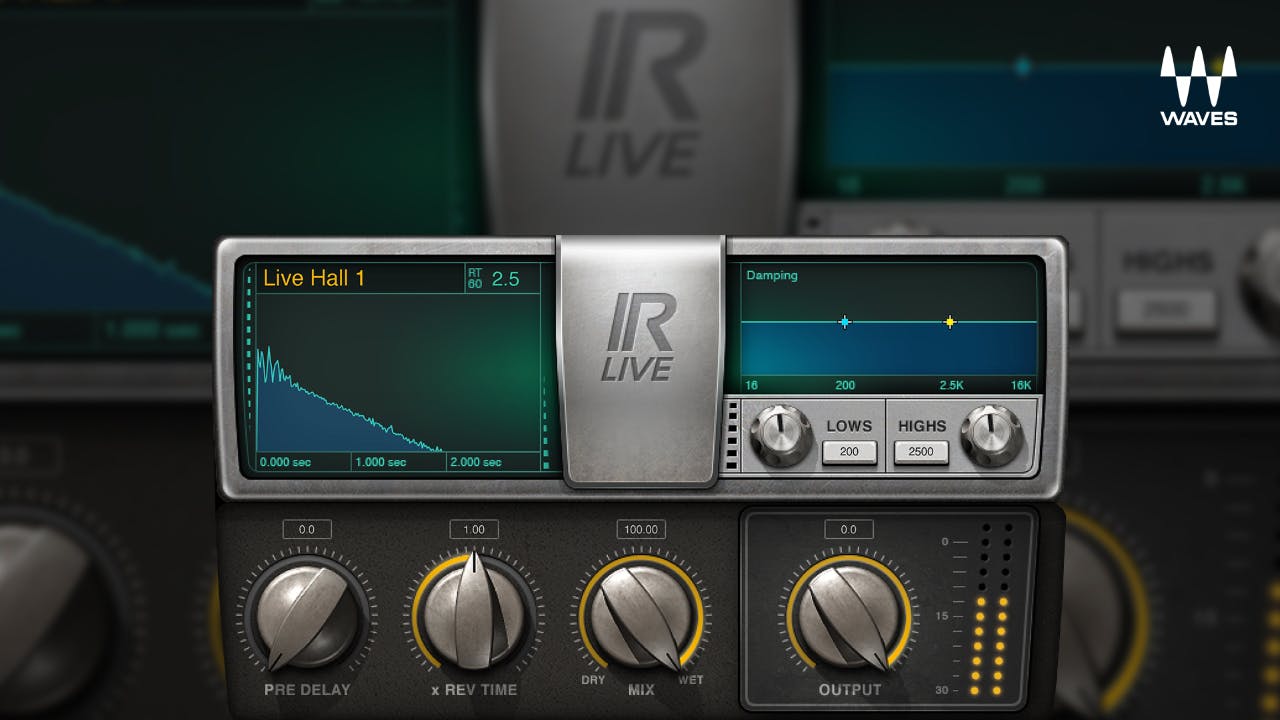The image size is (1280, 720).
Task: Click the impulse response waveform display
Action: [398, 373]
